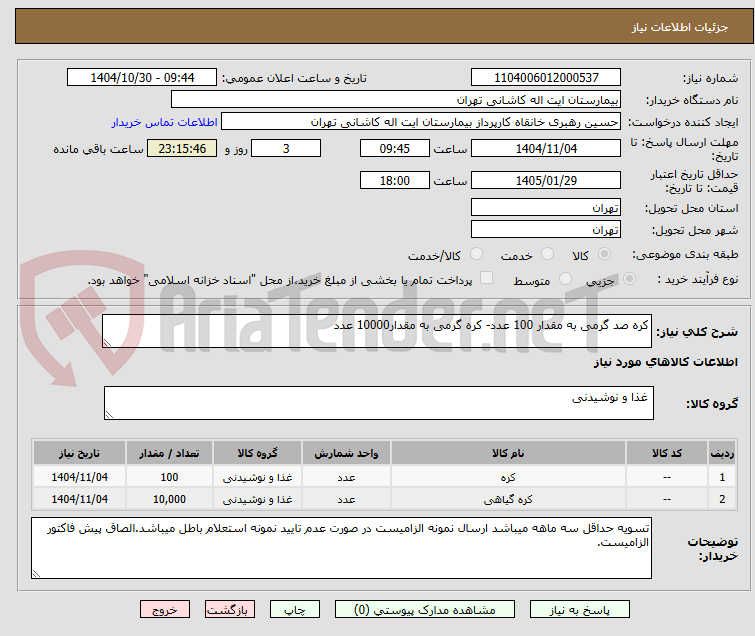Click the شهر محل تحویل field تهران
Screen dimensions: 755x636
546,230
